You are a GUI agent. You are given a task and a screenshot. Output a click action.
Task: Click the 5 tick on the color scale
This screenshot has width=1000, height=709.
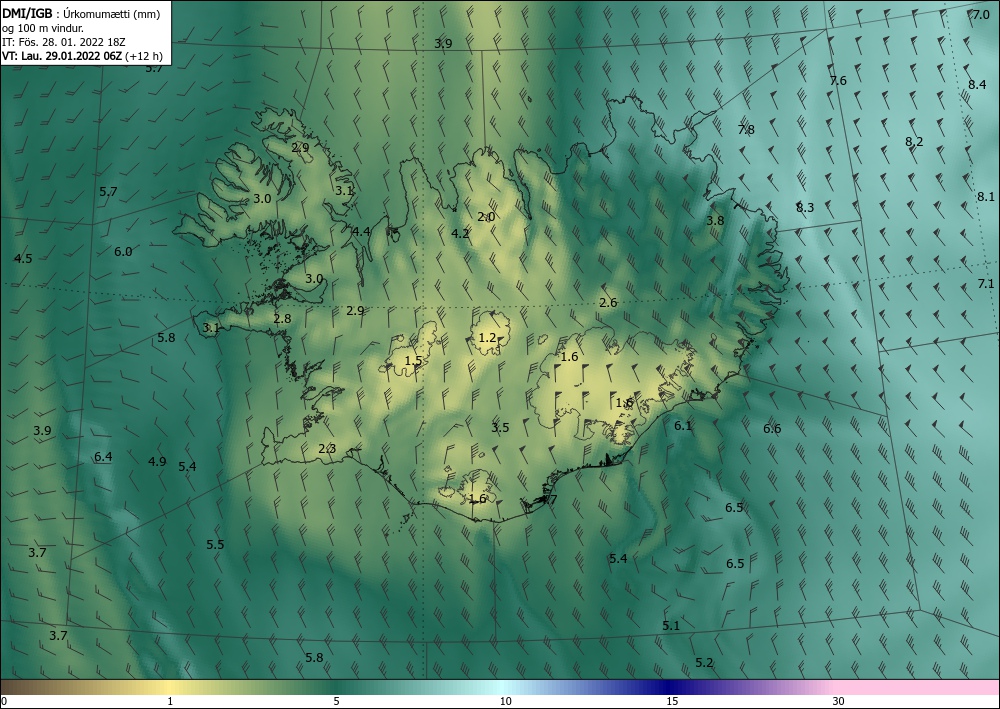pos(336,701)
